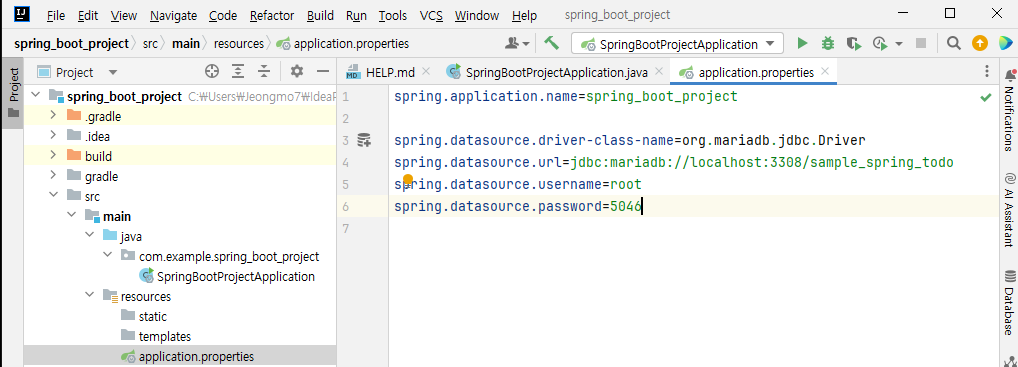Open the File menu
Image resolution: width=1018 pixels, height=367 pixels.
[56, 15]
